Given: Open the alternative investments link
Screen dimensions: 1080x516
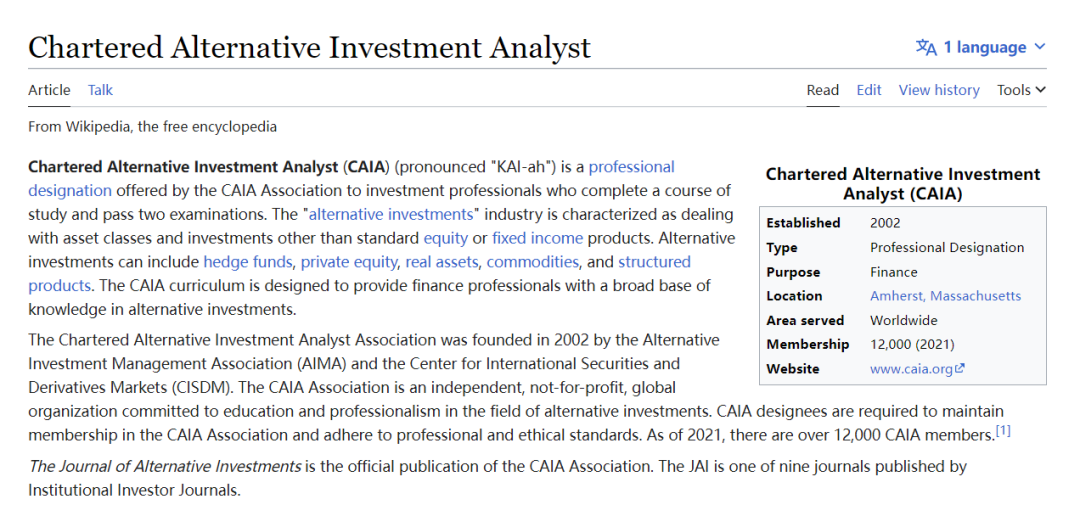Looking at the screenshot, I should click(x=391, y=214).
